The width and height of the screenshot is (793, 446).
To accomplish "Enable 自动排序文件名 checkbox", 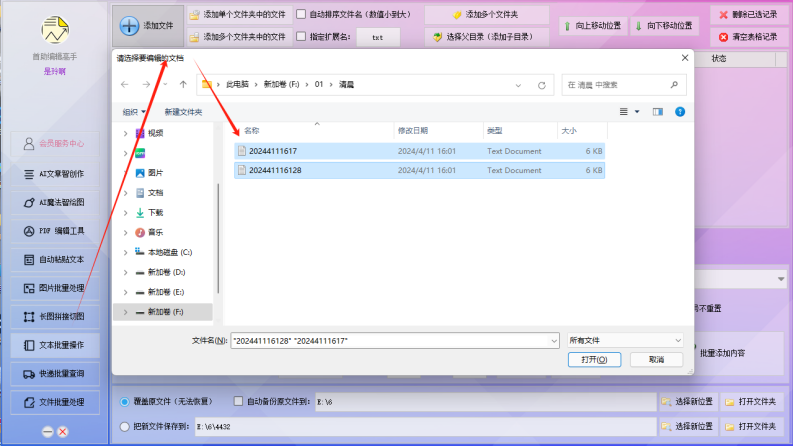I will [x=301, y=14].
